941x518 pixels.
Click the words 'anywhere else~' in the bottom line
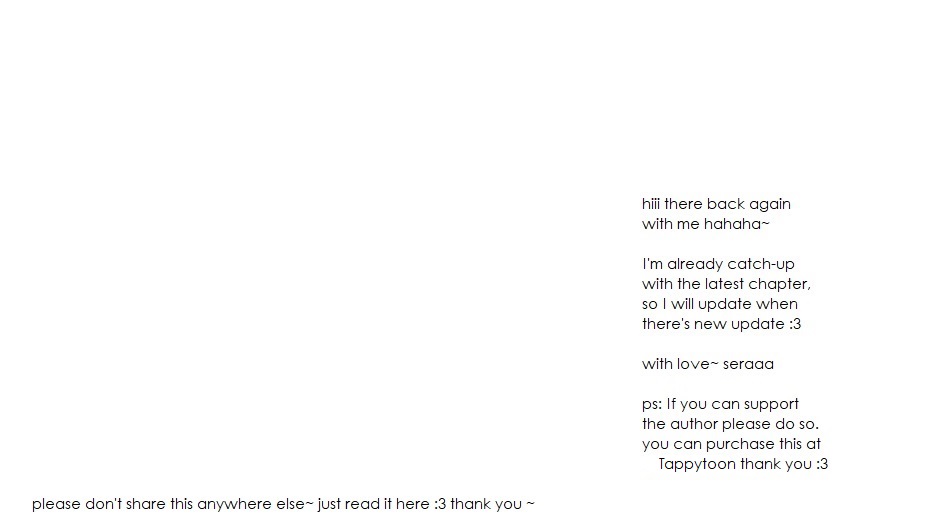point(256,504)
